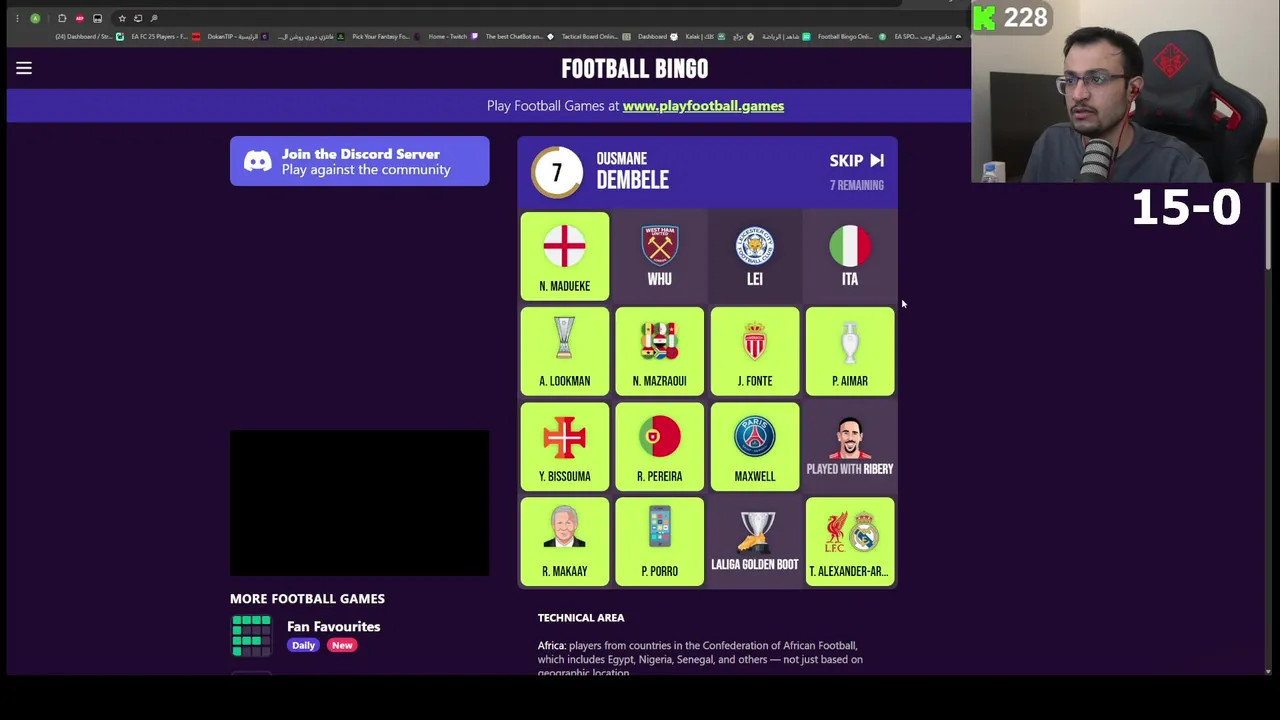Select the LEI Leicester crest tile
Viewport: 1280px width, 720px height.
pos(754,256)
